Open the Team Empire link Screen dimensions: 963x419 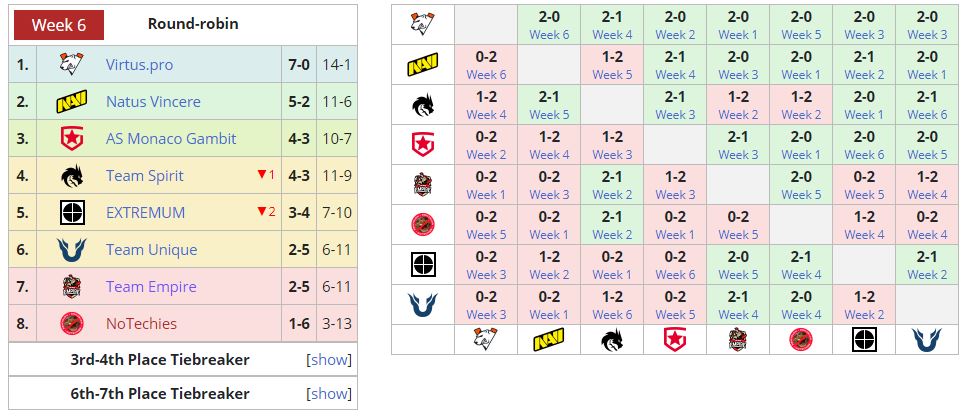pyautogui.click(x=151, y=287)
